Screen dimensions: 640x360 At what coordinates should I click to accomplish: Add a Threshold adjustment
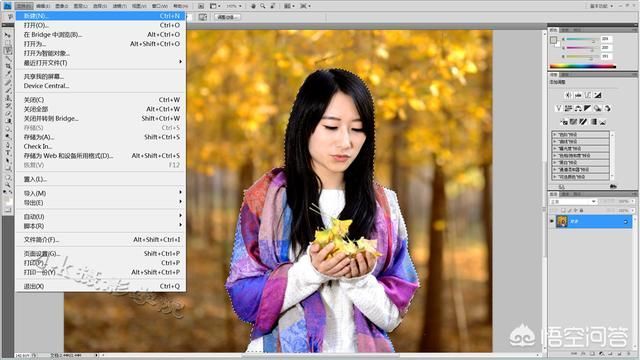[x=582, y=122]
